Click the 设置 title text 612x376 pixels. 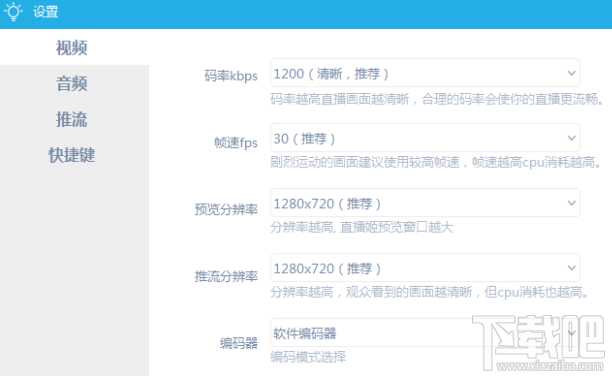(45, 12)
